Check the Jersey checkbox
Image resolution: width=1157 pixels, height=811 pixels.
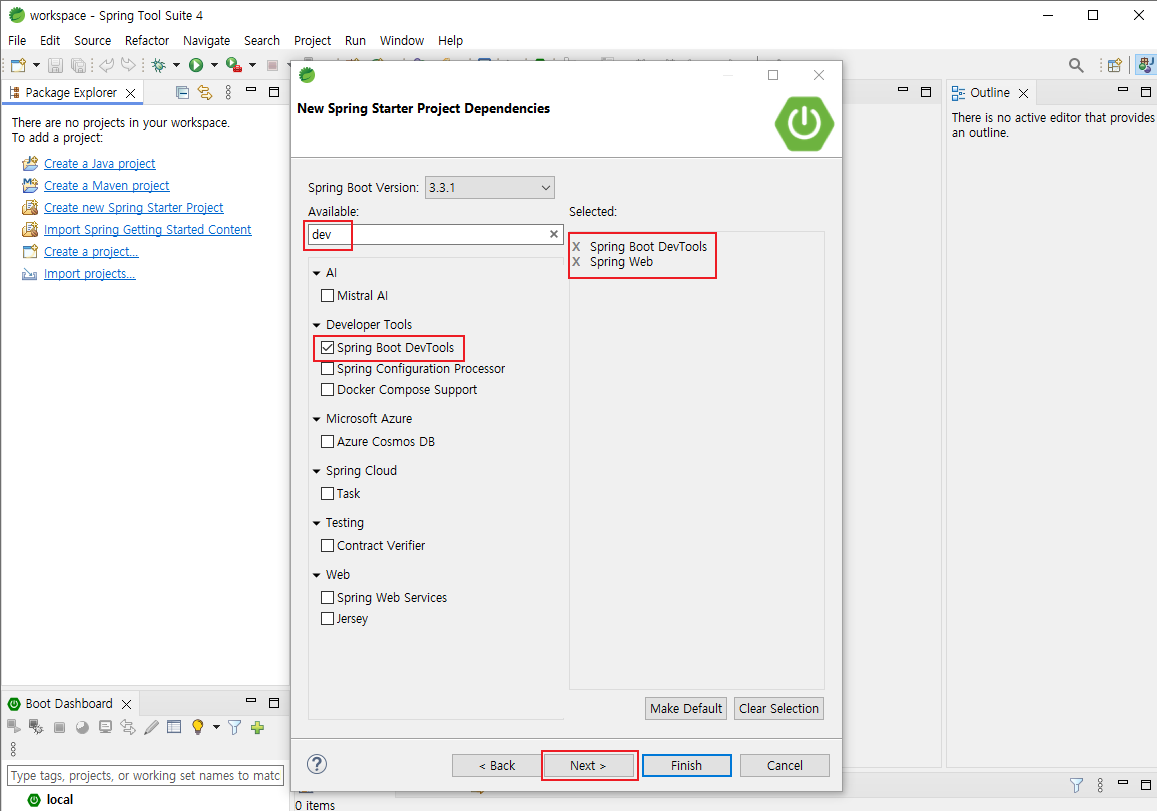pos(328,618)
